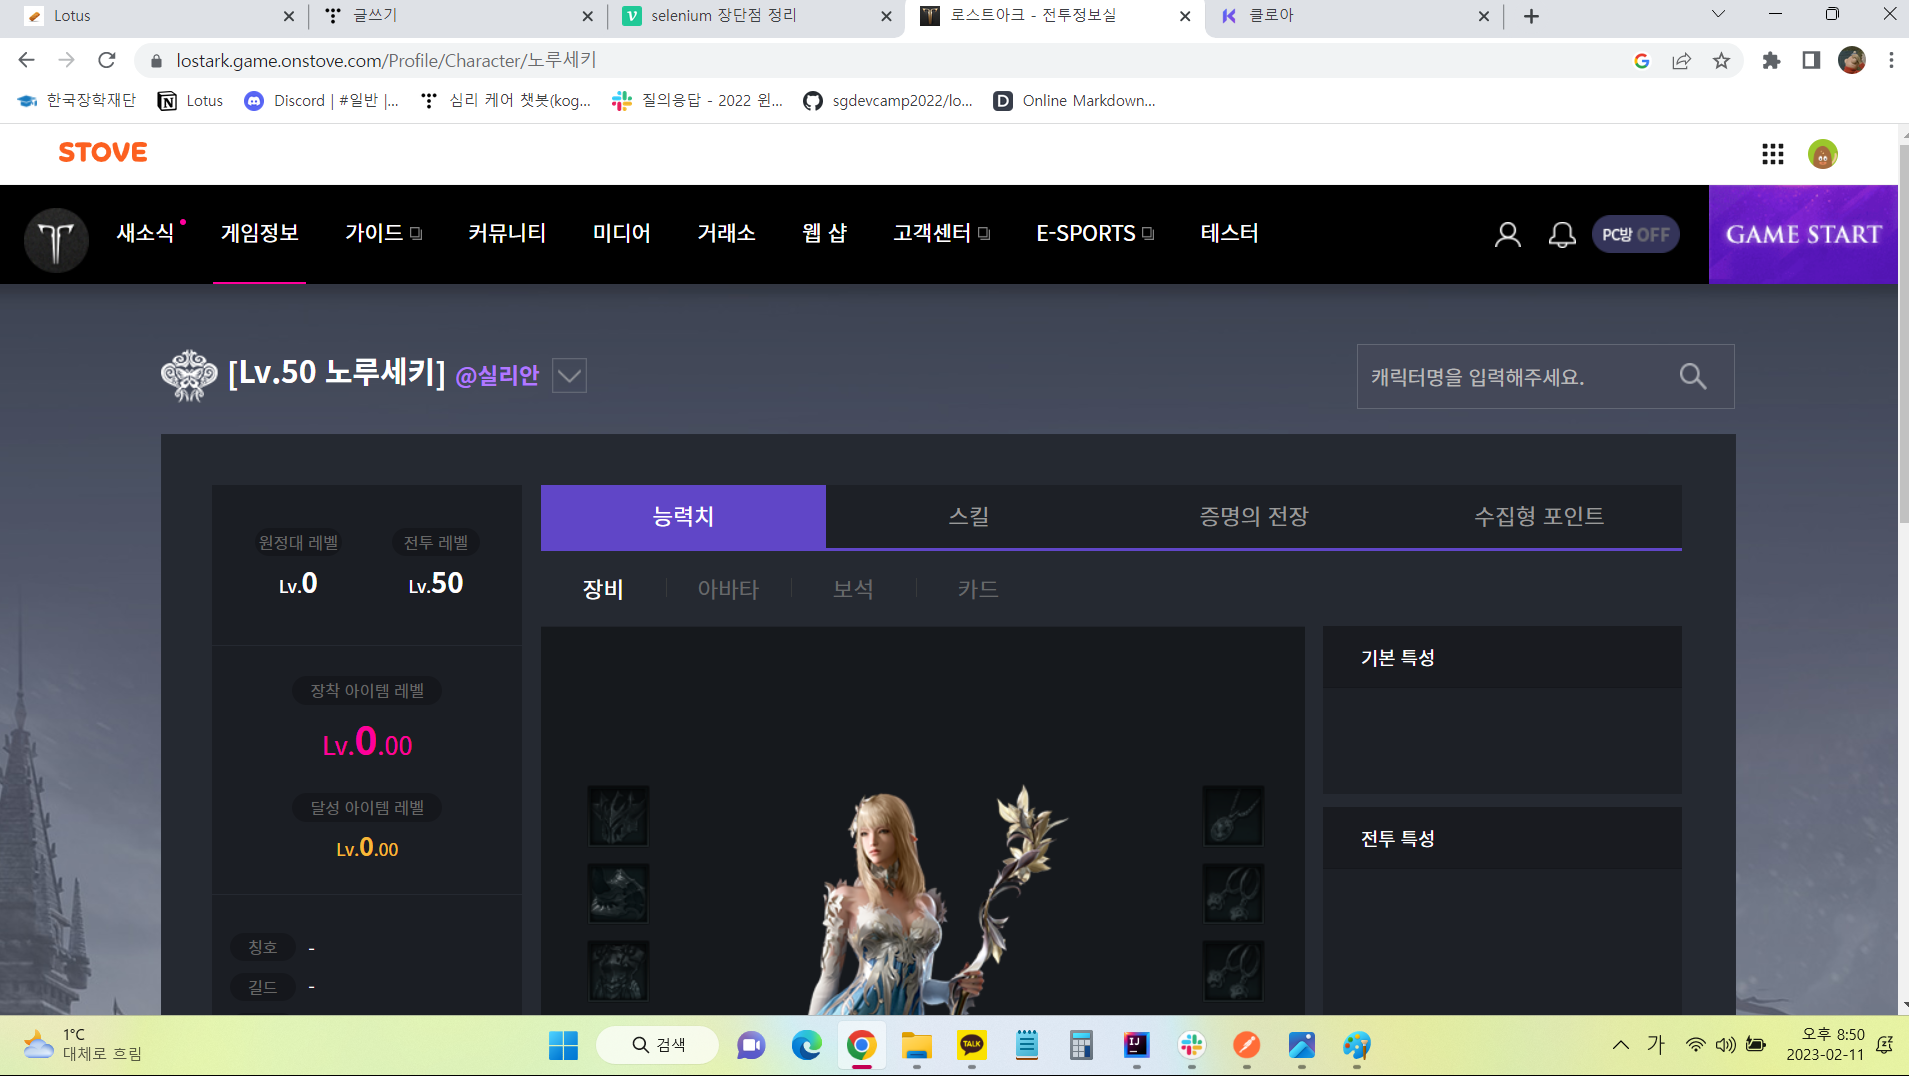Open the 게임정보 menu
Viewport: 1909px width, 1076px height.
[x=260, y=233]
